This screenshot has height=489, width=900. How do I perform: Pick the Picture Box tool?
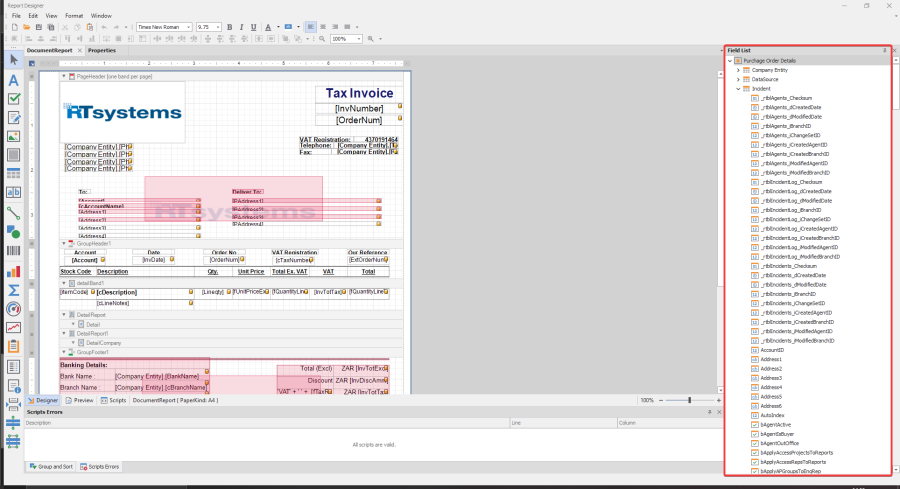tap(14, 137)
